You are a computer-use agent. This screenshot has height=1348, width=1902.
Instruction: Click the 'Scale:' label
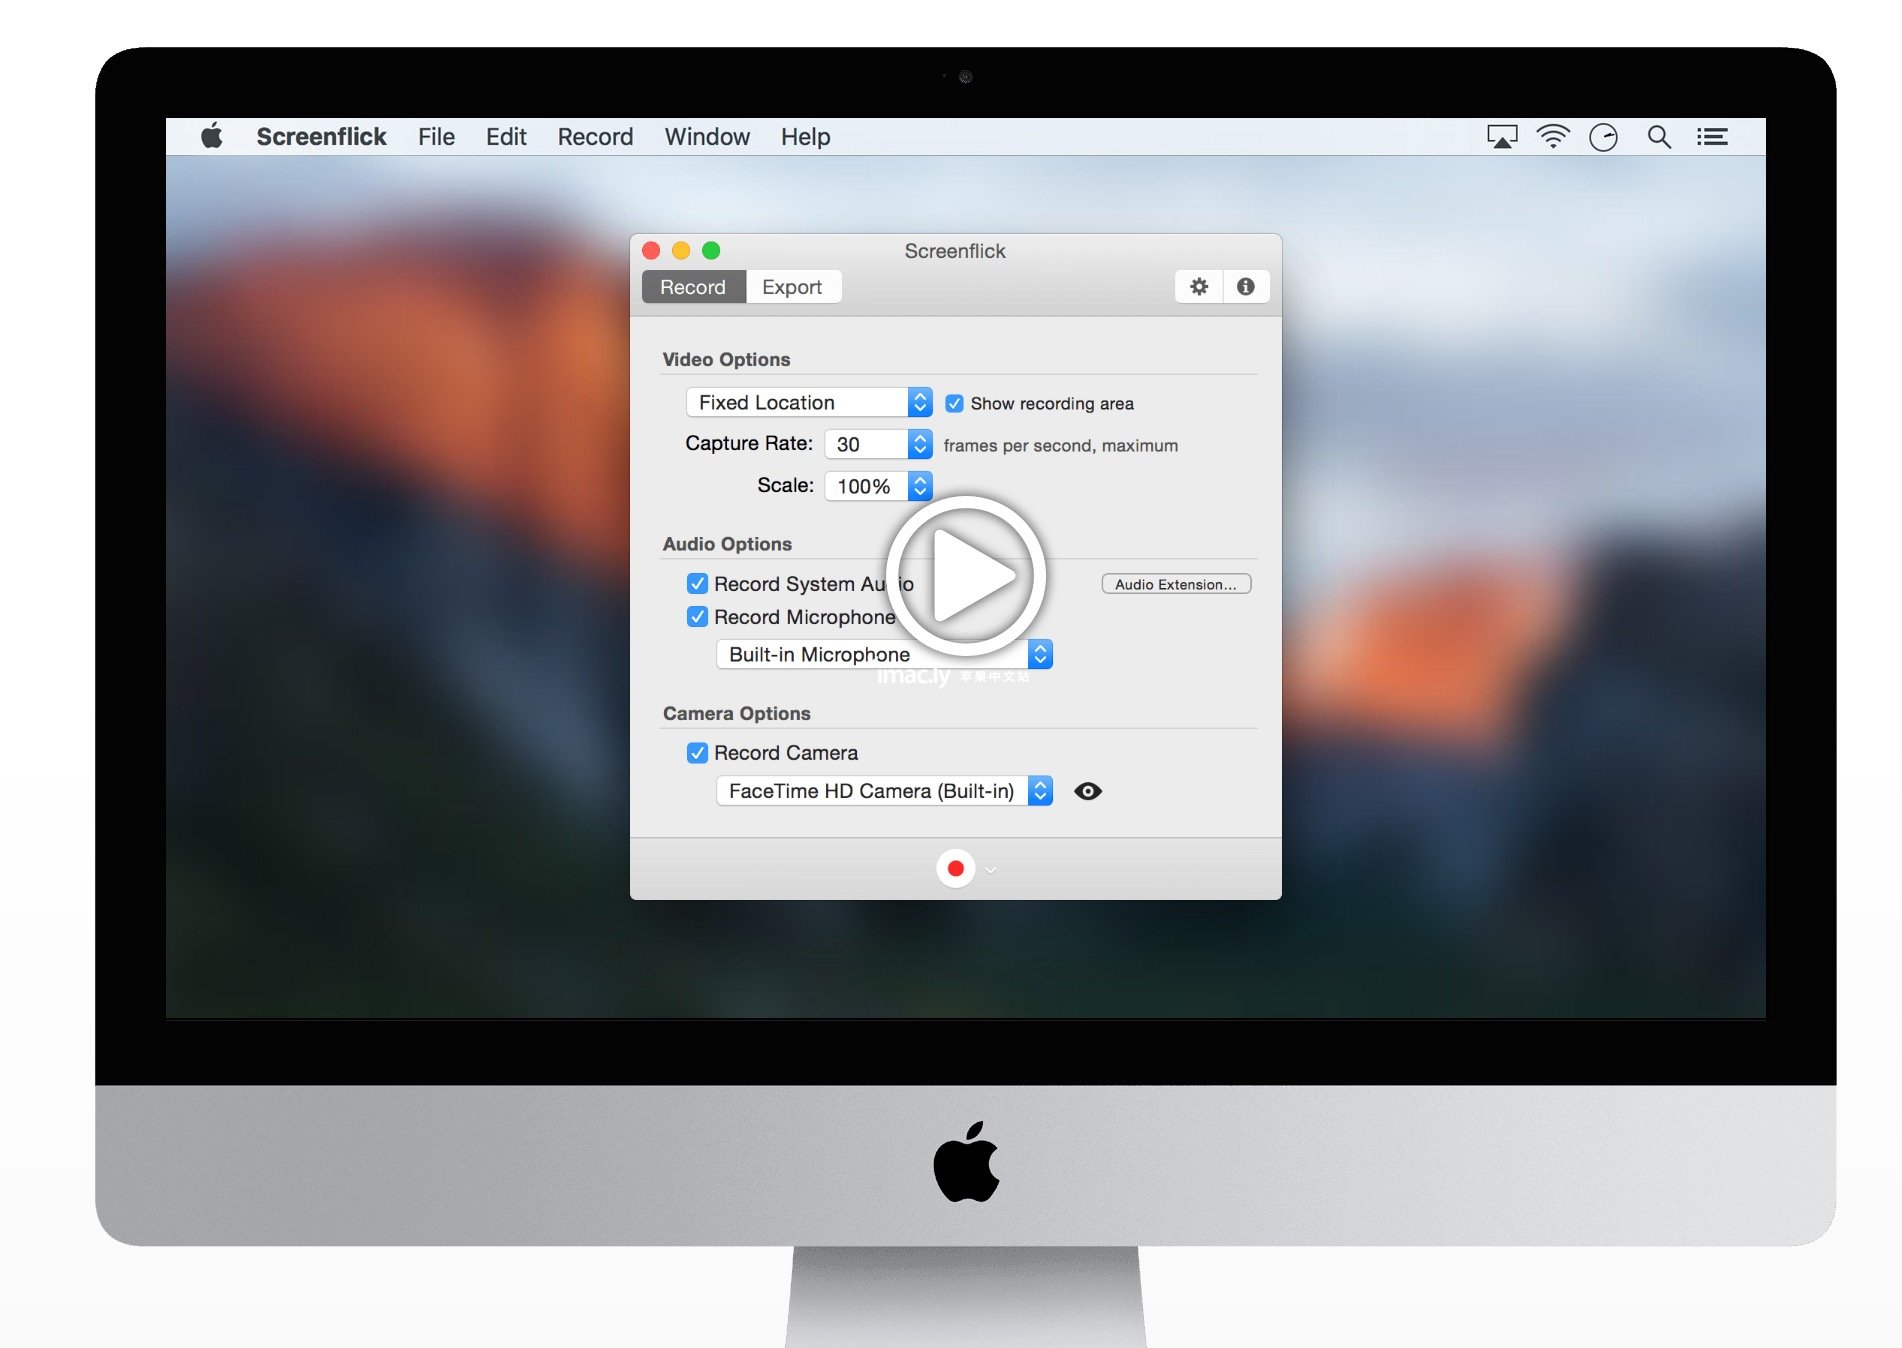tap(785, 485)
